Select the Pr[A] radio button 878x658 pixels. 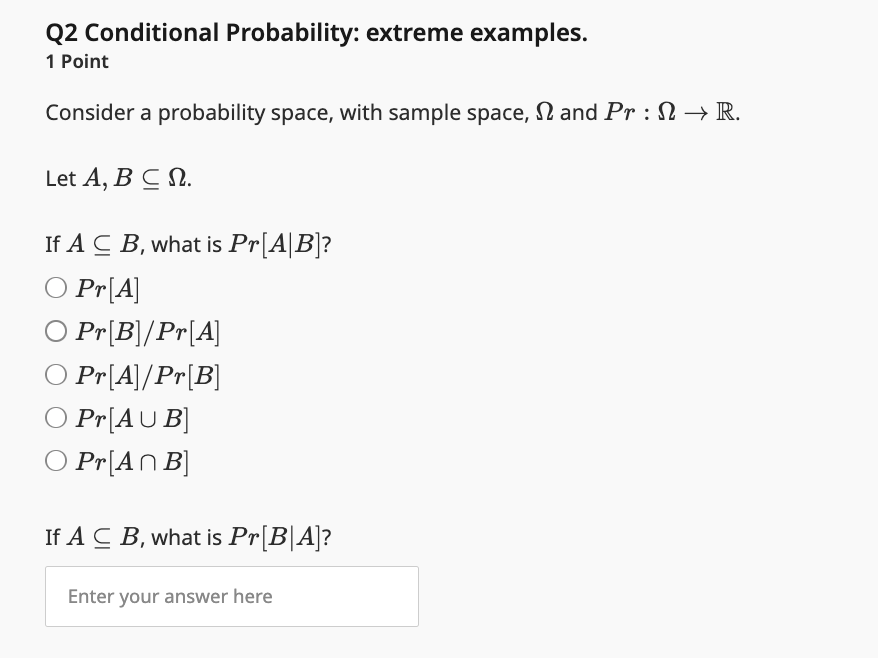pos(56,288)
